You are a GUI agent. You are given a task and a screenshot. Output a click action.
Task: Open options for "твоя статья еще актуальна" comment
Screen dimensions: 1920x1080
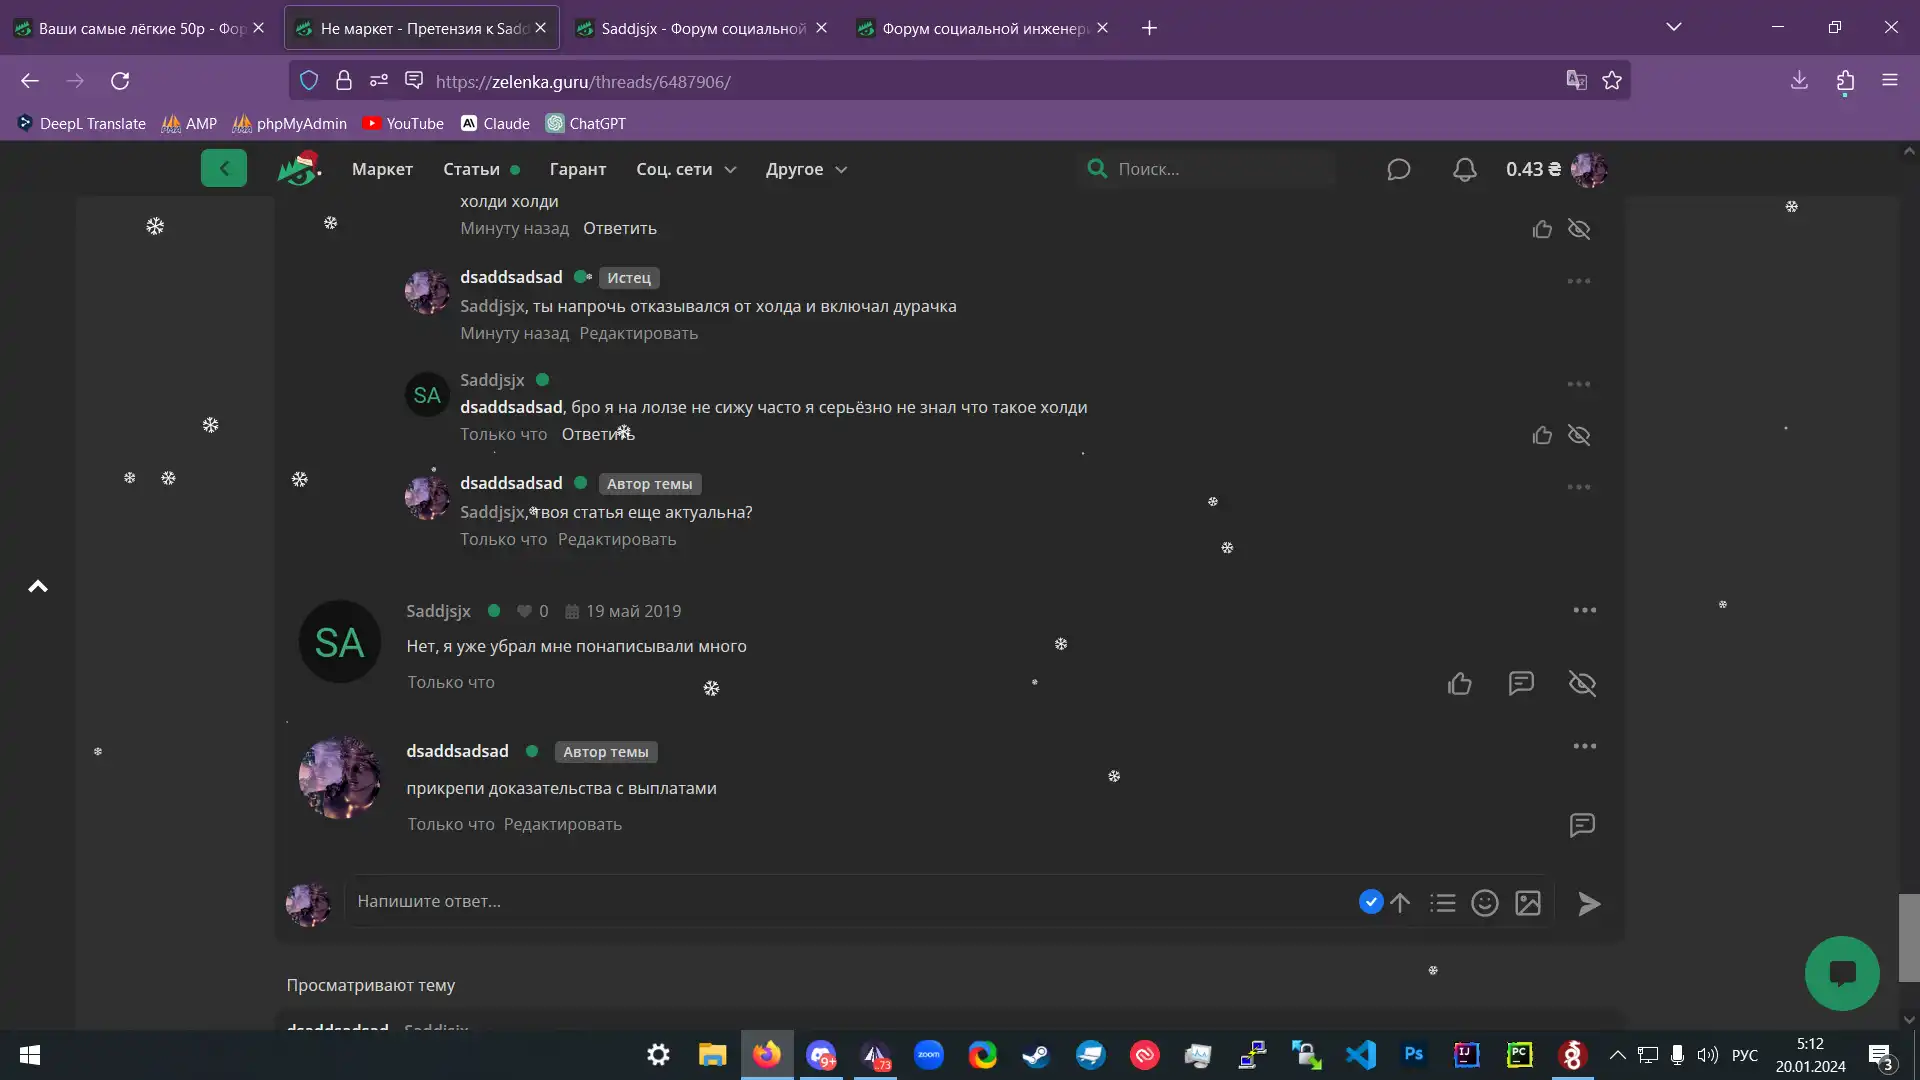pyautogui.click(x=1579, y=487)
